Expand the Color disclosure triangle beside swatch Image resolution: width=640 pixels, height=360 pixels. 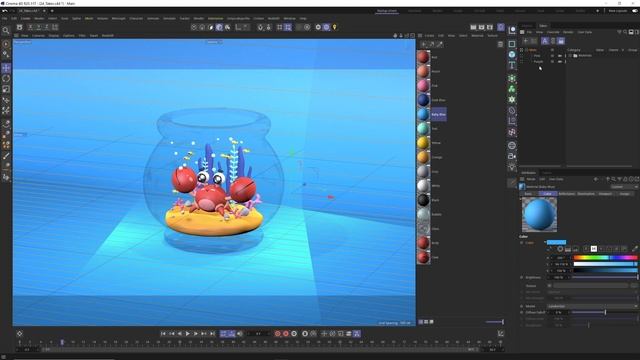(x=545, y=242)
